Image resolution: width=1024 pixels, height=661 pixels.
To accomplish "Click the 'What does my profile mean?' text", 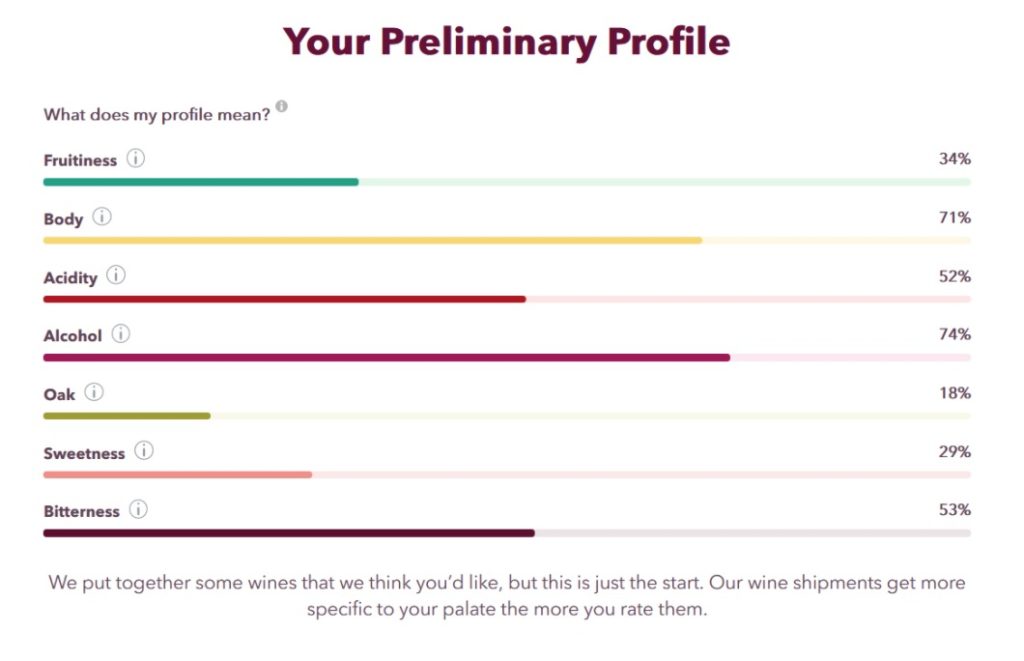I will (x=157, y=115).
